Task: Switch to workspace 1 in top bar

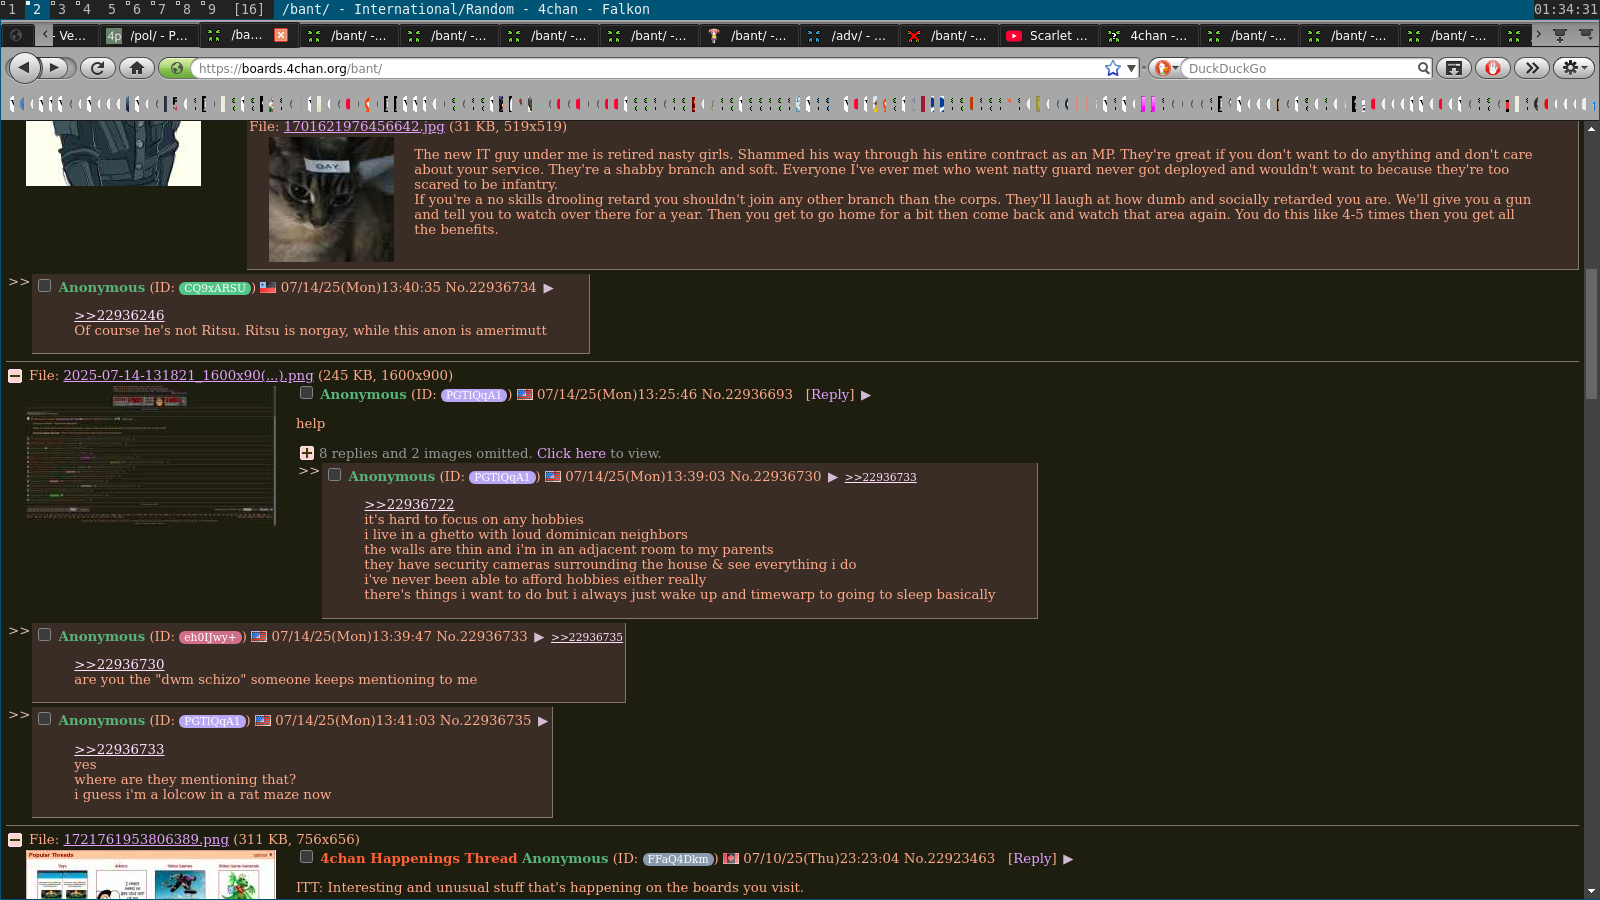Action: tap(12, 9)
